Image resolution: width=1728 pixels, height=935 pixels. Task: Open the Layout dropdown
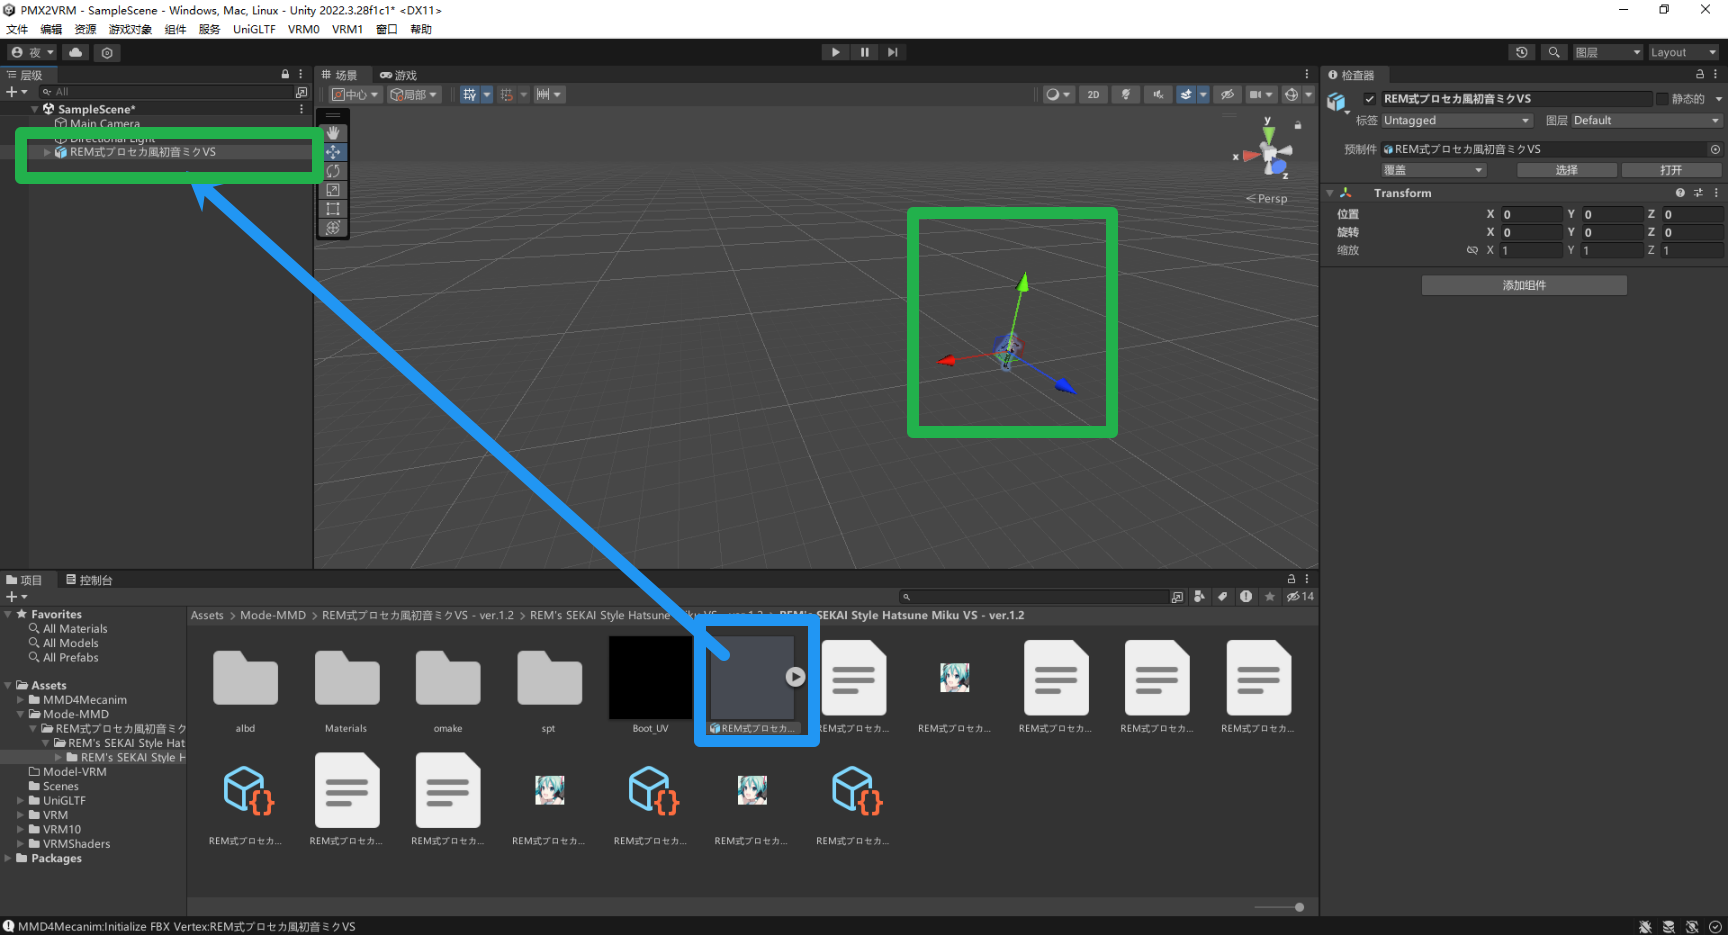(1682, 52)
